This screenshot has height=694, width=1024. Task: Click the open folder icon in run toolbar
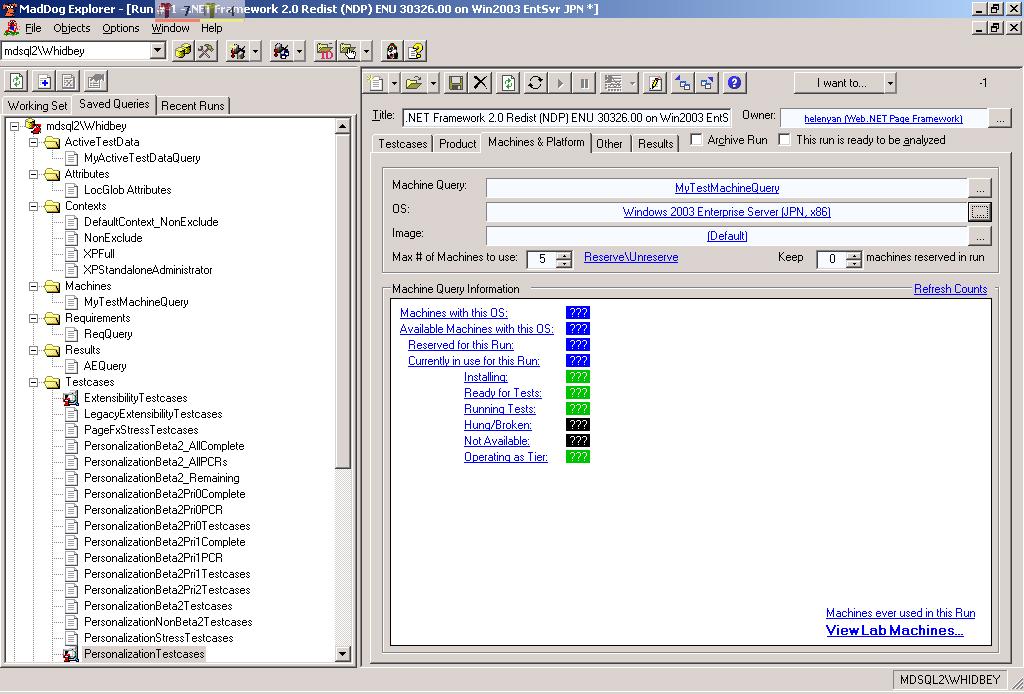coord(413,83)
